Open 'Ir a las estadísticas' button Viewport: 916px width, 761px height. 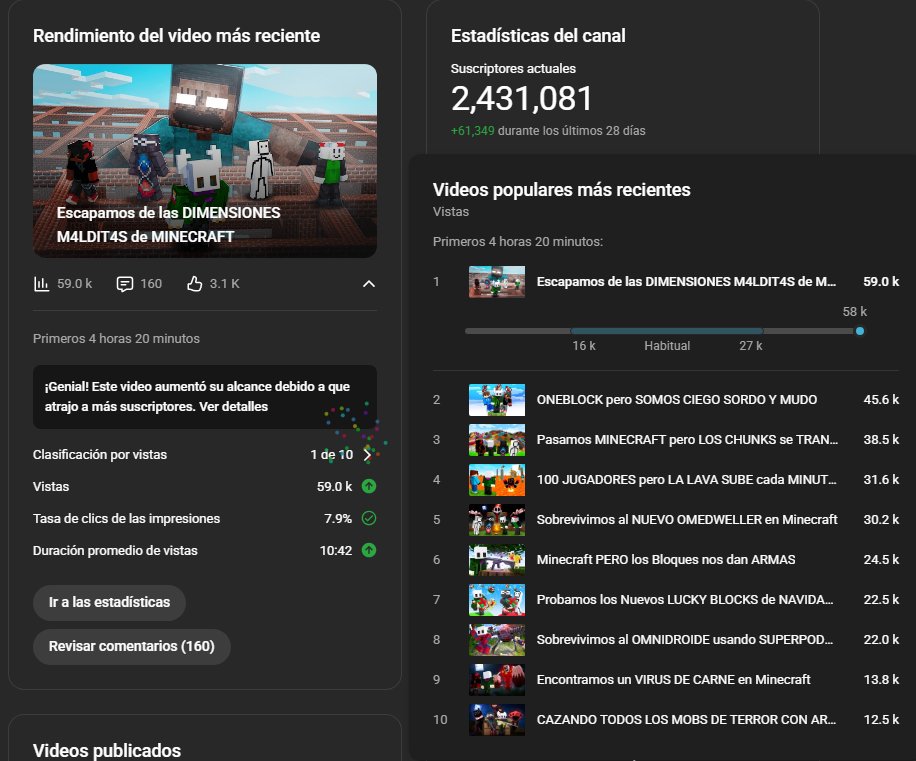tap(109, 602)
